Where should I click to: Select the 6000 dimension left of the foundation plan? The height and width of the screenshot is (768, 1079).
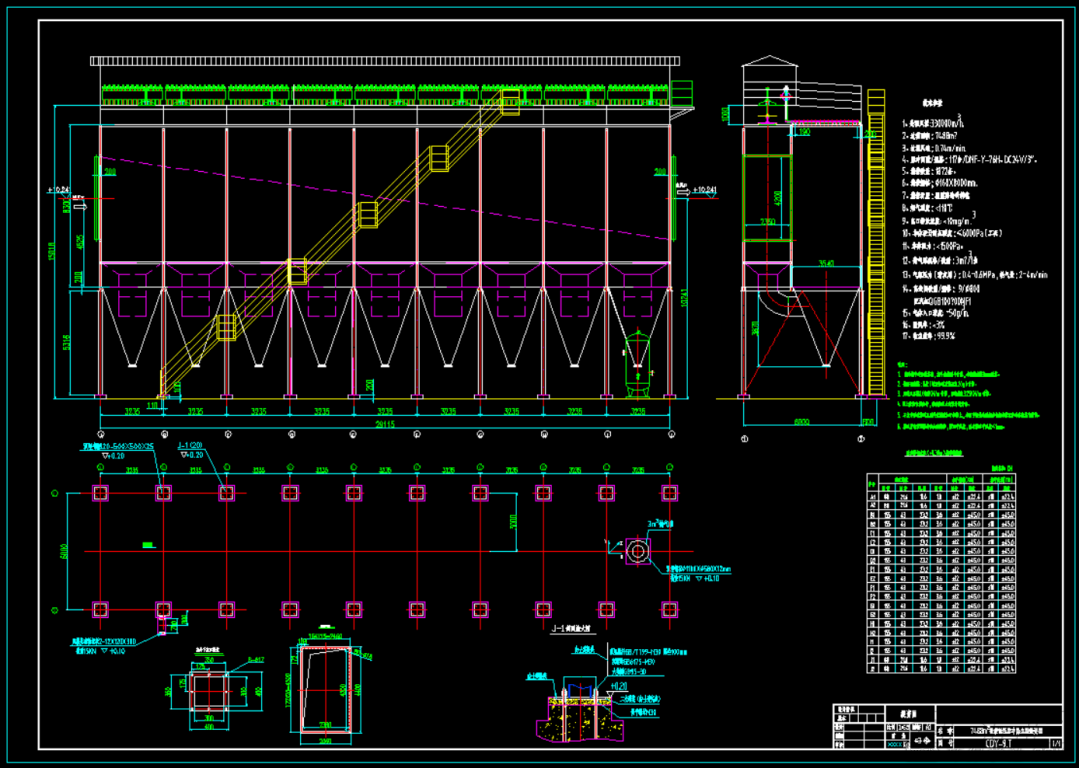pyautogui.click(x=63, y=553)
